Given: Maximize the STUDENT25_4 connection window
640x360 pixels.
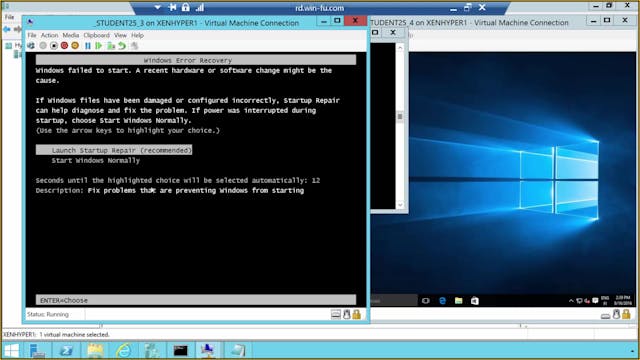Looking at the screenshot, I should [x=607, y=20].
